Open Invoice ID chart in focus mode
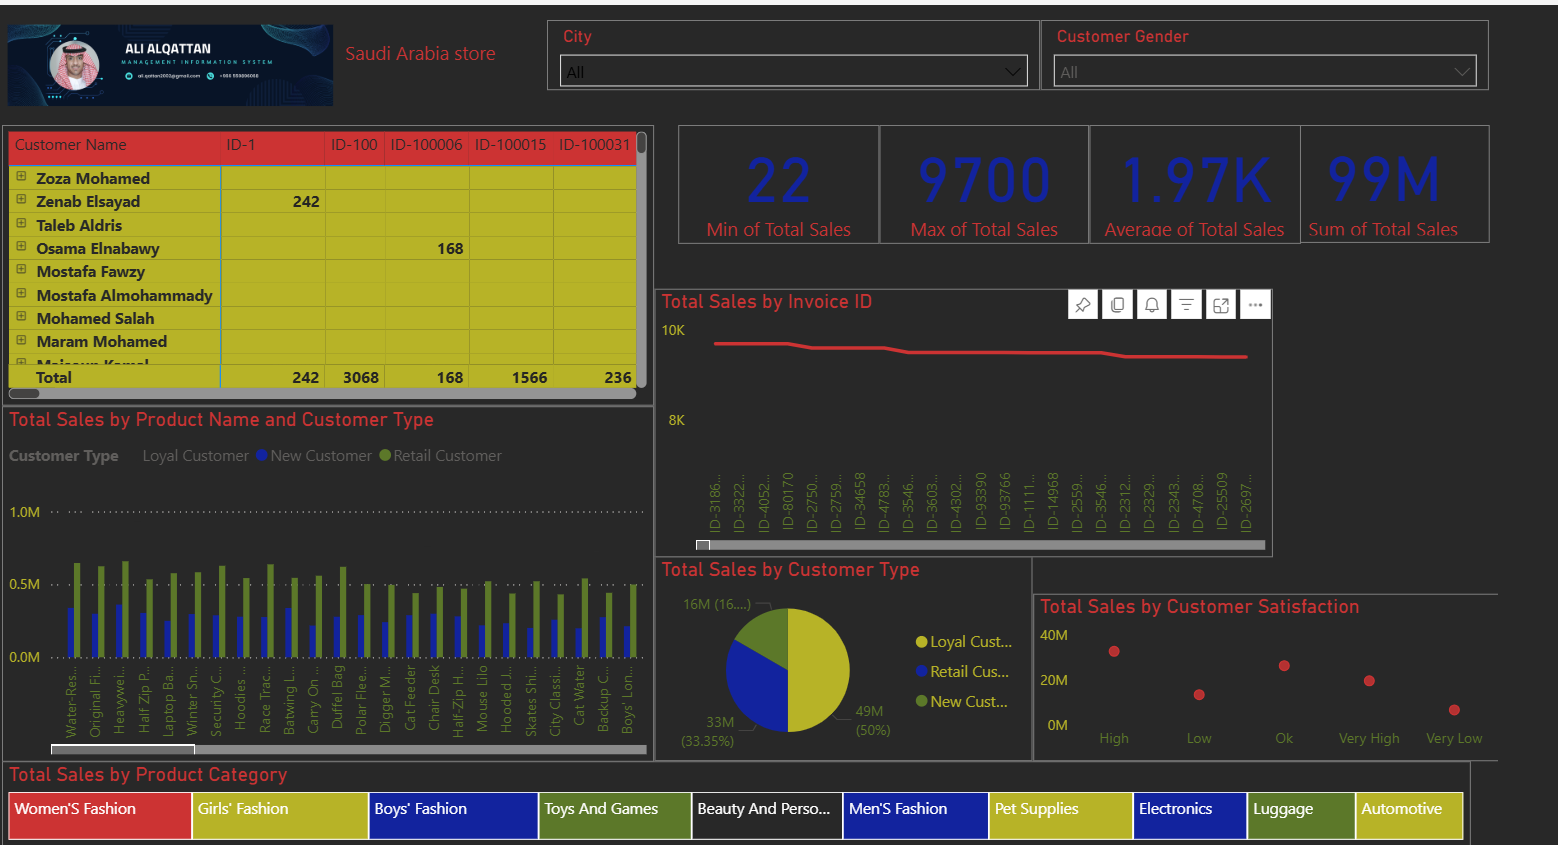 (1221, 305)
